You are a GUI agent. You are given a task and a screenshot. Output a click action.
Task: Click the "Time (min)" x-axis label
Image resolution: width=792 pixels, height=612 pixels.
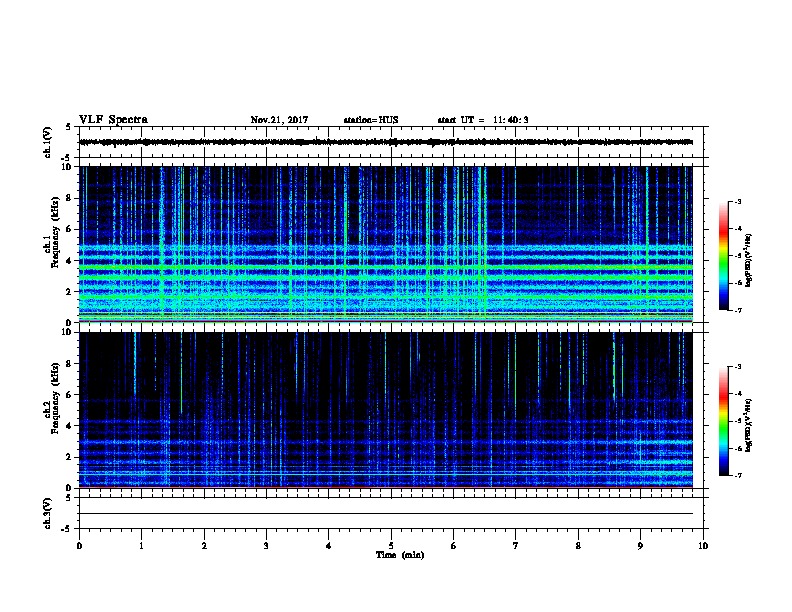tap(400, 555)
